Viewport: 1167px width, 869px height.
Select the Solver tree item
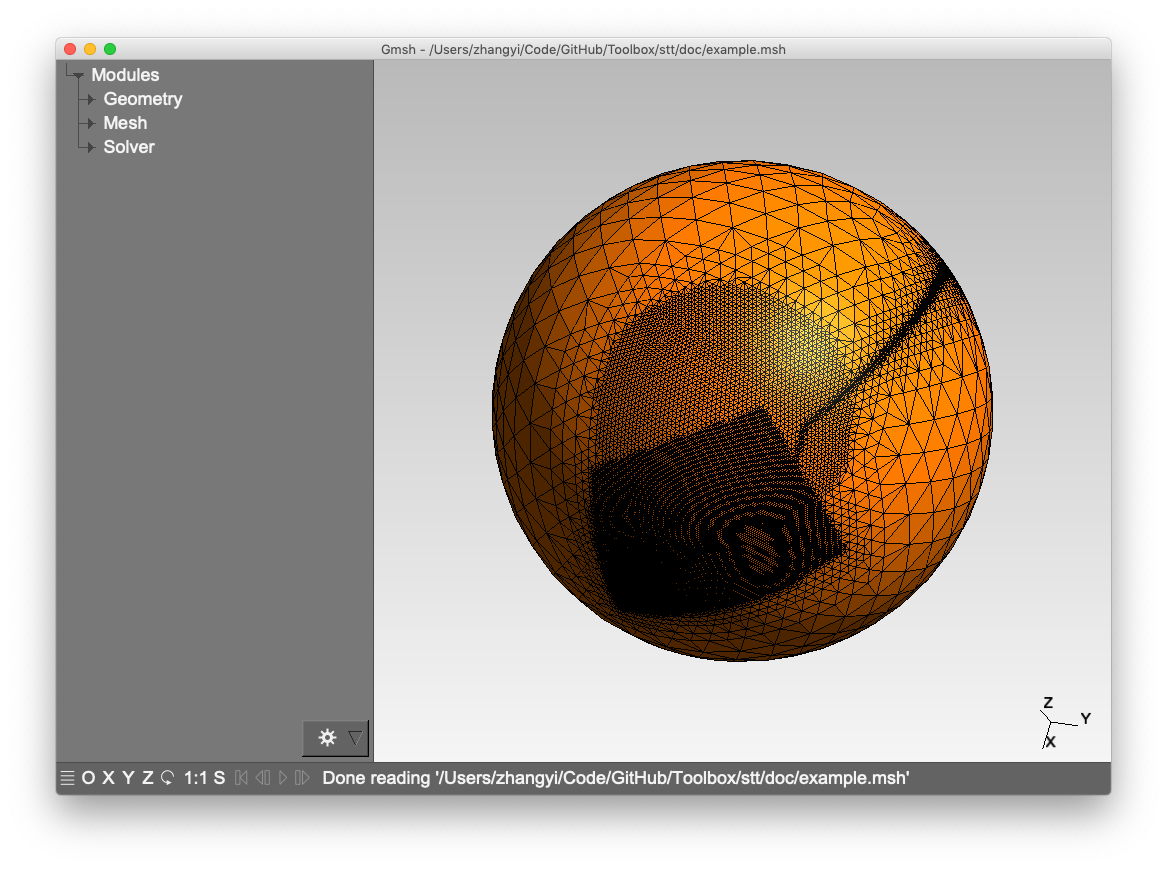coord(129,147)
